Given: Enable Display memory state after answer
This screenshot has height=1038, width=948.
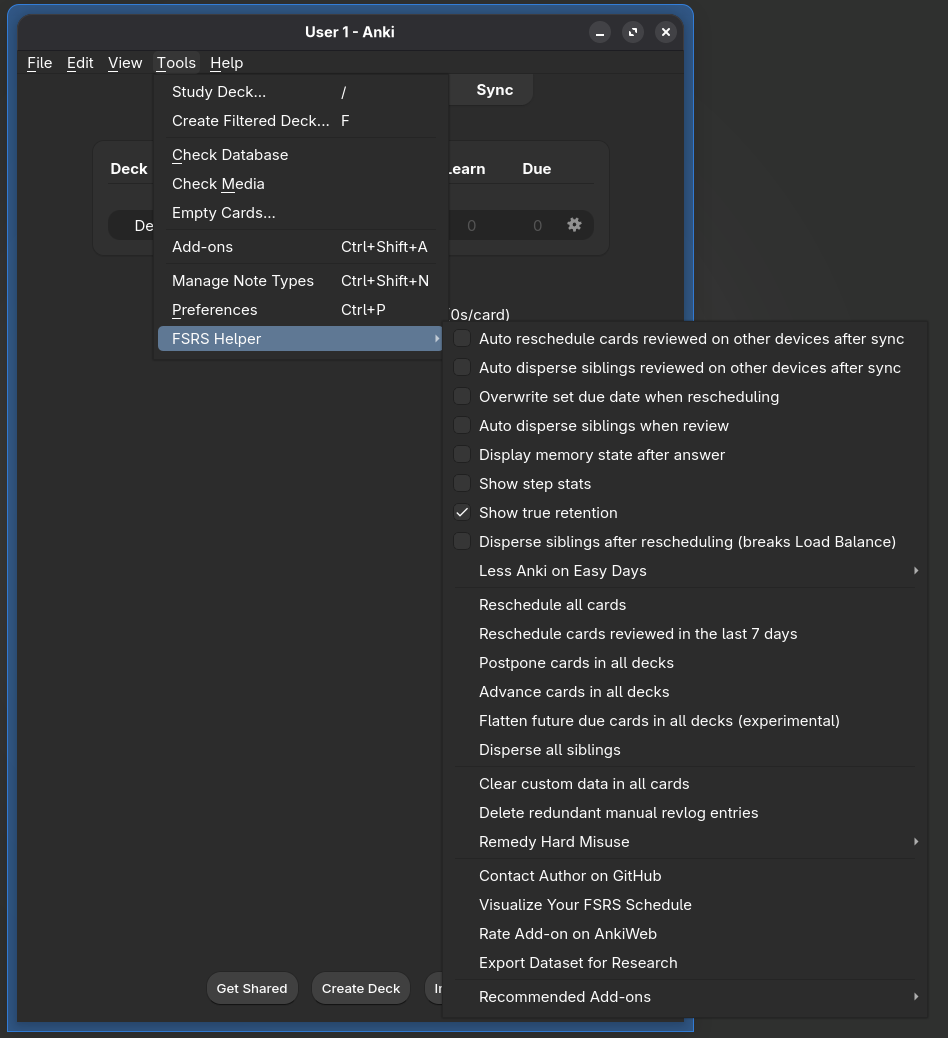Looking at the screenshot, I should click(x=462, y=455).
